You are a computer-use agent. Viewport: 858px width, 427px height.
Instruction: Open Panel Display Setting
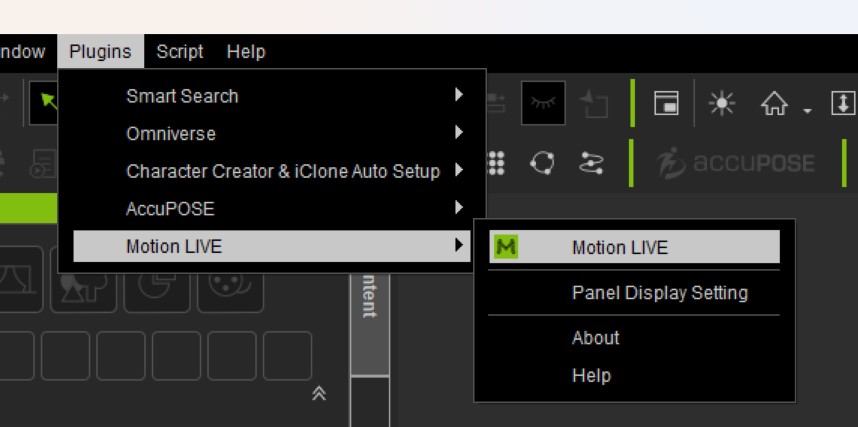[659, 293]
